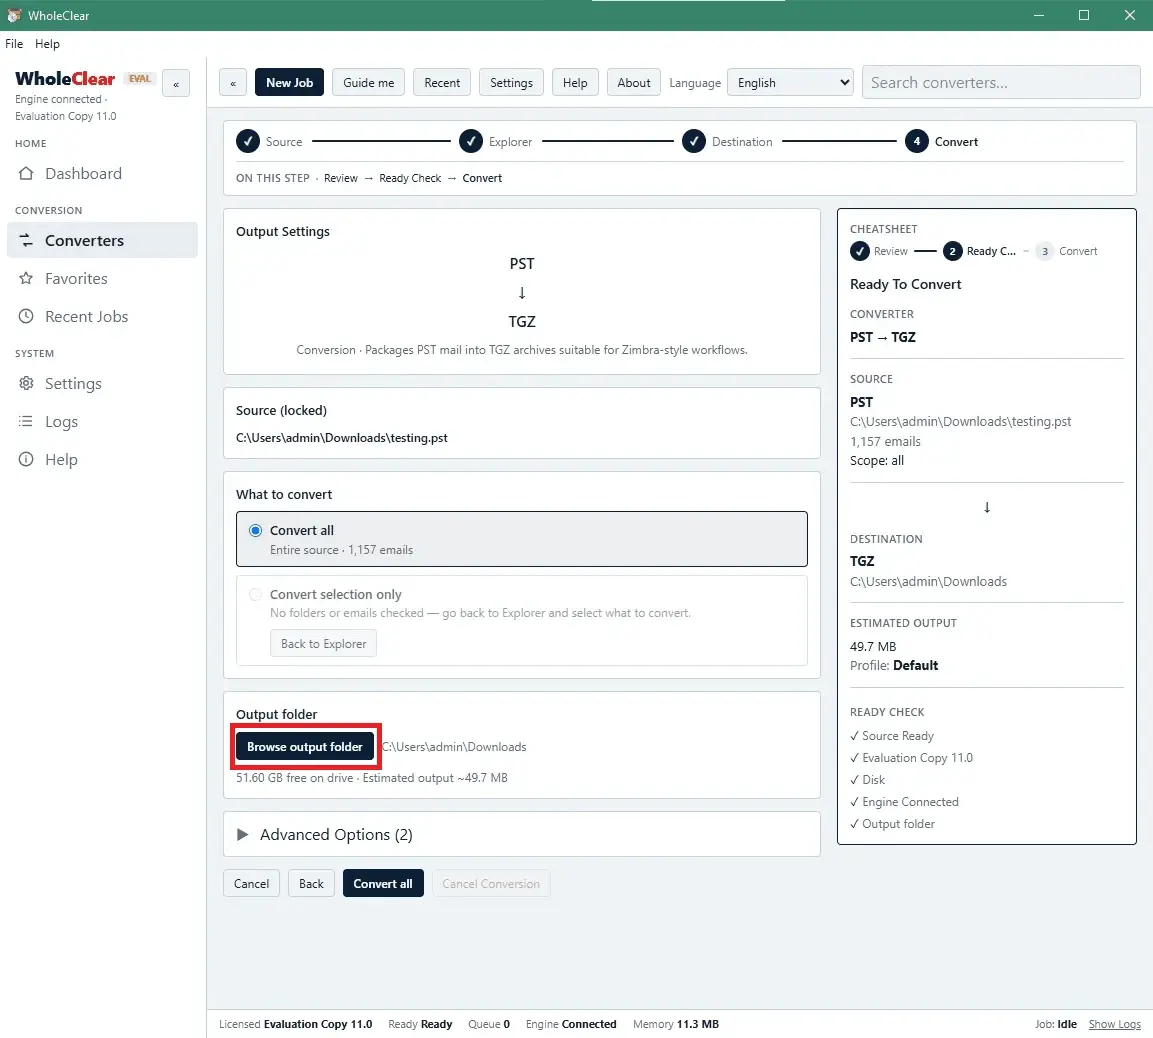The width and height of the screenshot is (1153, 1038).
Task: Click the About toolbar button
Action: [x=634, y=83]
